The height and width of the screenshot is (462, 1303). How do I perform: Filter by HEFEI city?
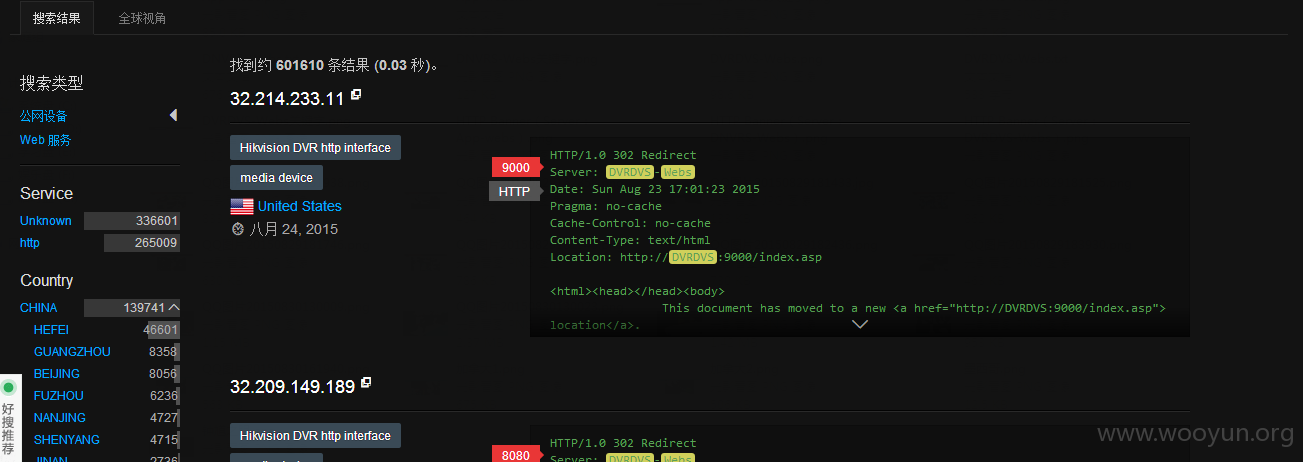click(51, 329)
